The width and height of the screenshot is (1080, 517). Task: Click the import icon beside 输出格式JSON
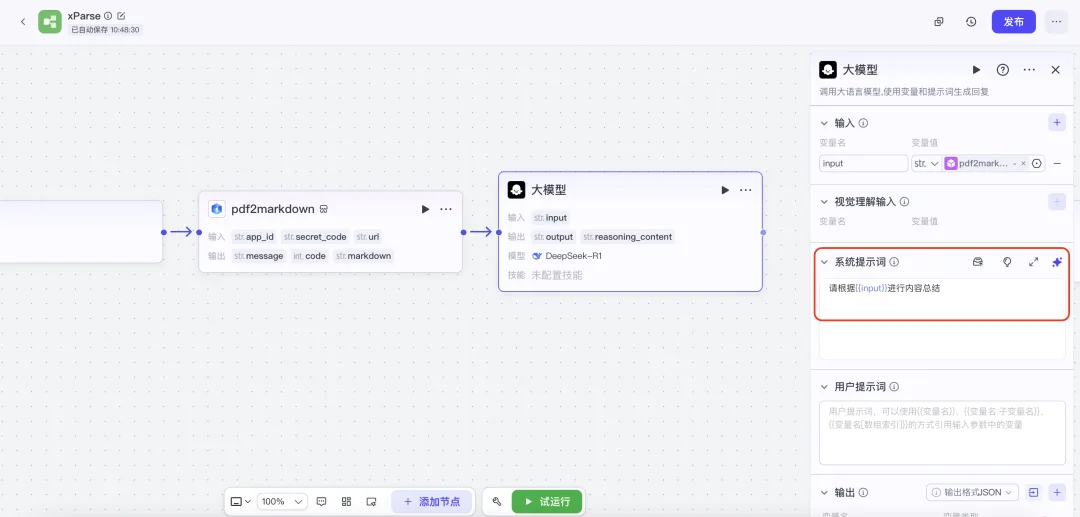(1033, 492)
